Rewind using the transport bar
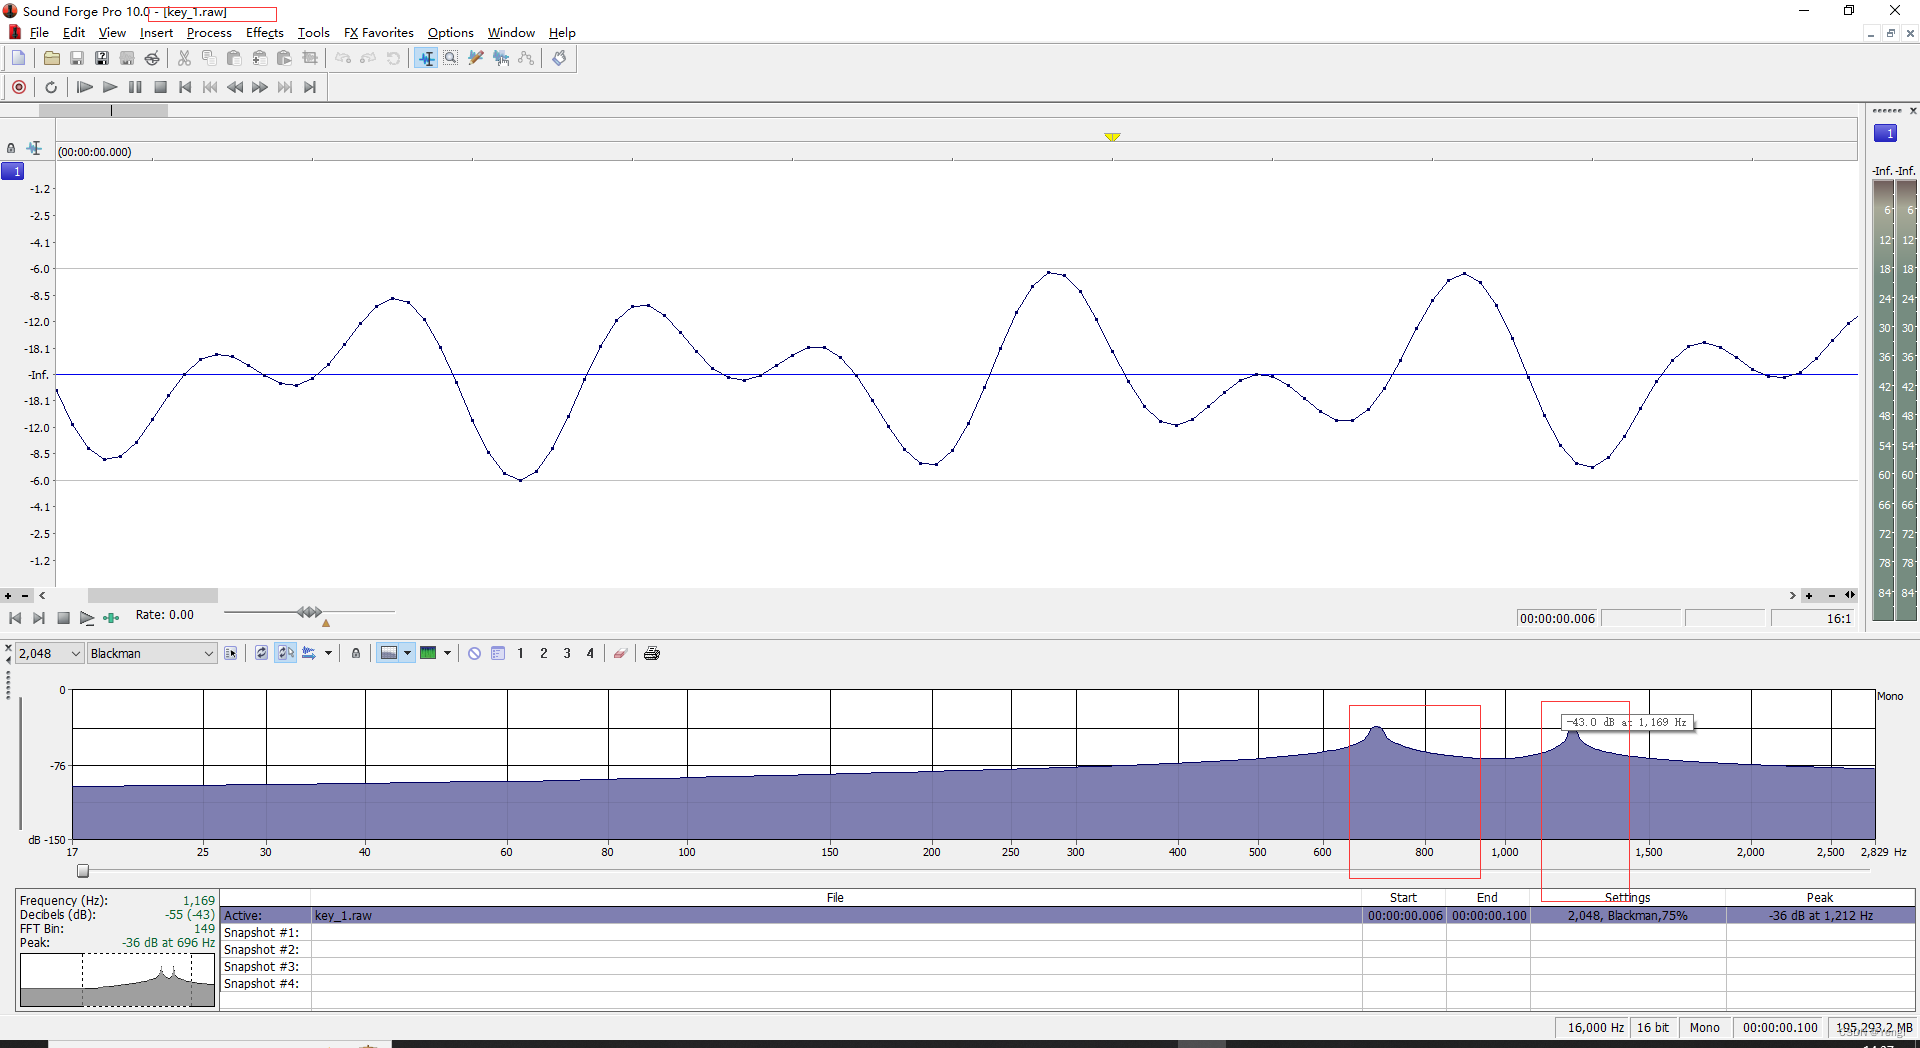 [235, 87]
